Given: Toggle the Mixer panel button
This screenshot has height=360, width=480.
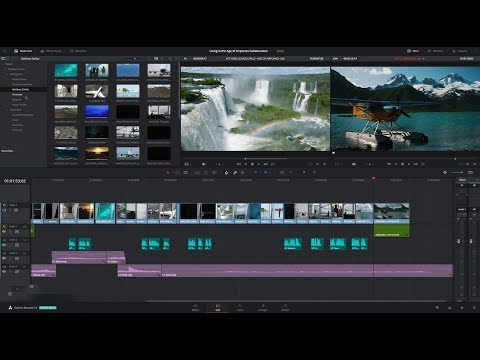Looking at the screenshot, I should [x=413, y=51].
